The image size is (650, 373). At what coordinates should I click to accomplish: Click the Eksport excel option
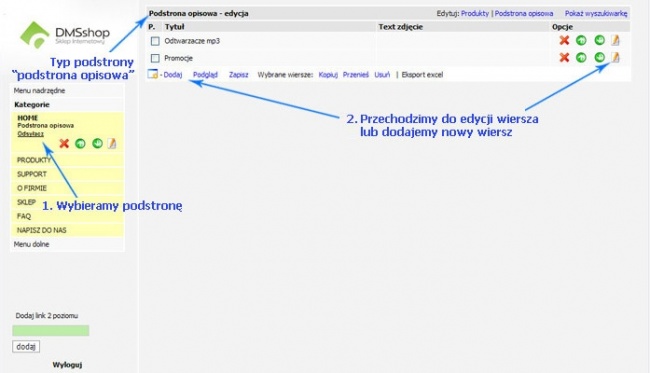click(422, 75)
